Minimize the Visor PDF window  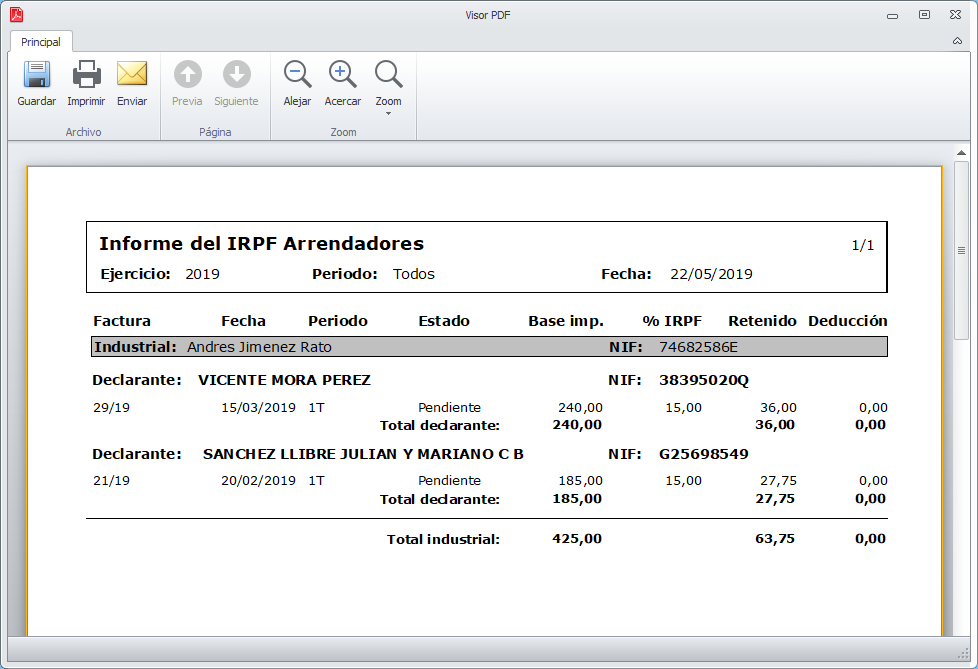891,15
